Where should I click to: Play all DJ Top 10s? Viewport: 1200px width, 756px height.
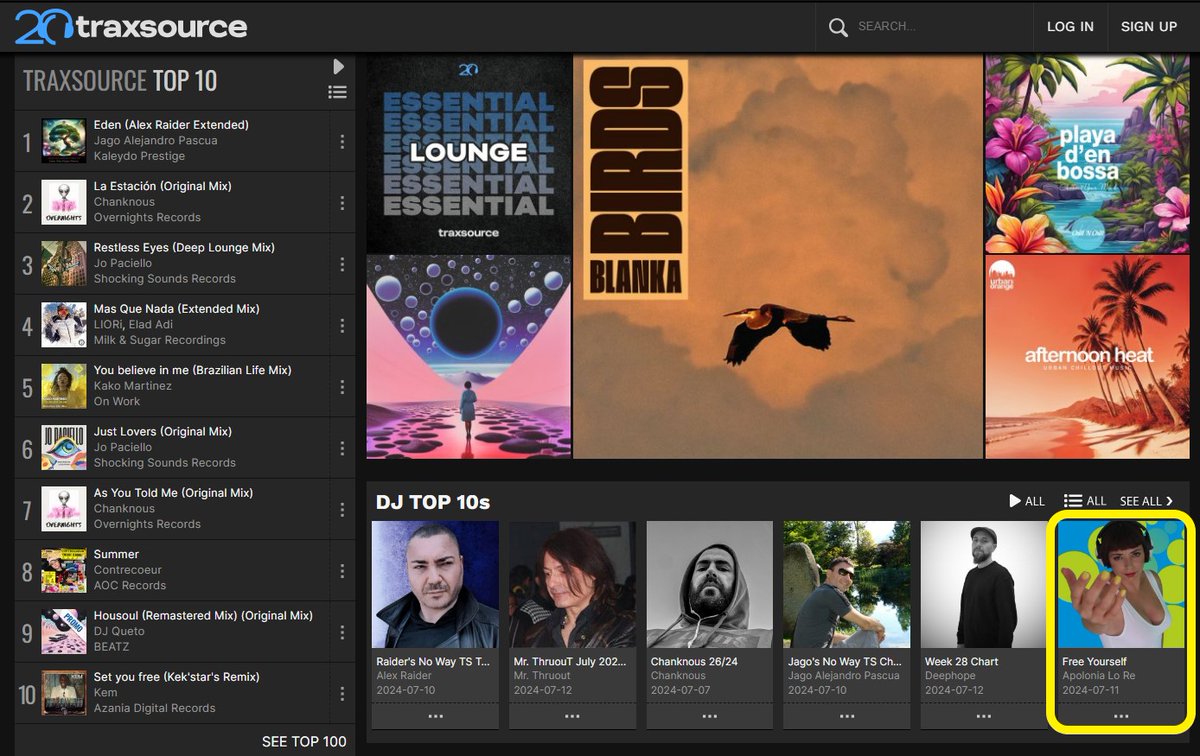(x=1027, y=501)
